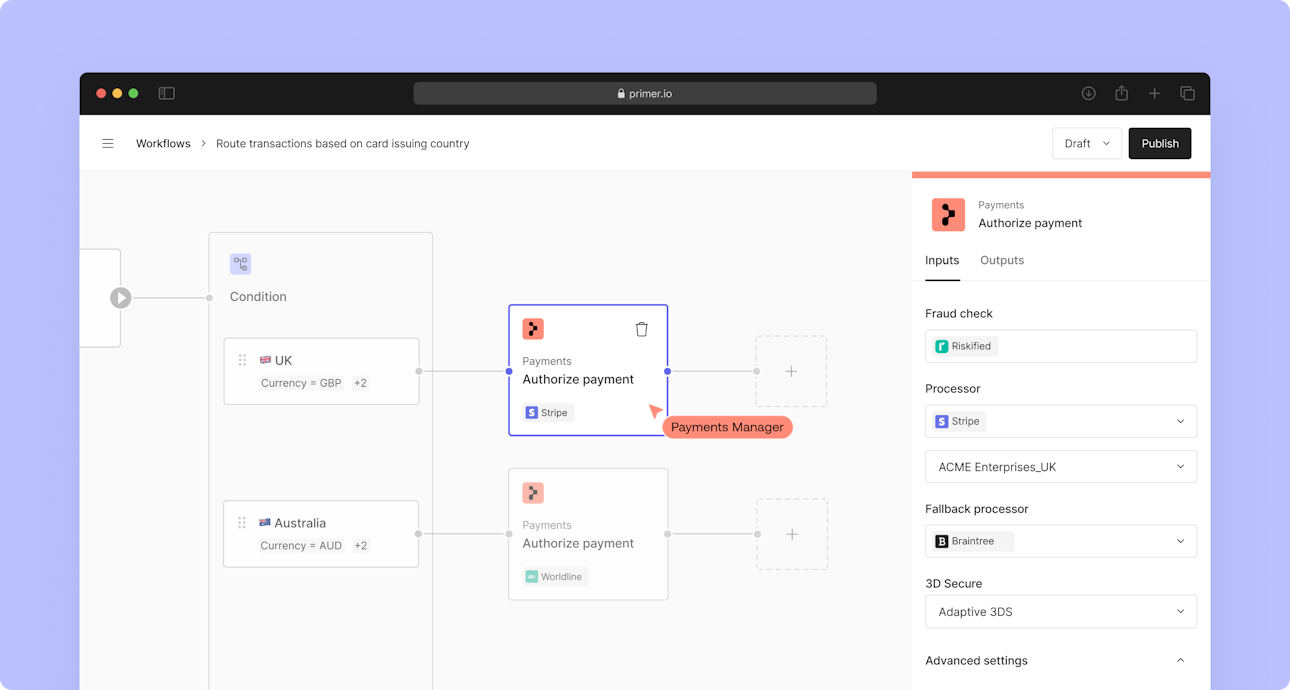1290x690 pixels.
Task: Click the +2 badge on Australia condition
Action: pos(360,546)
